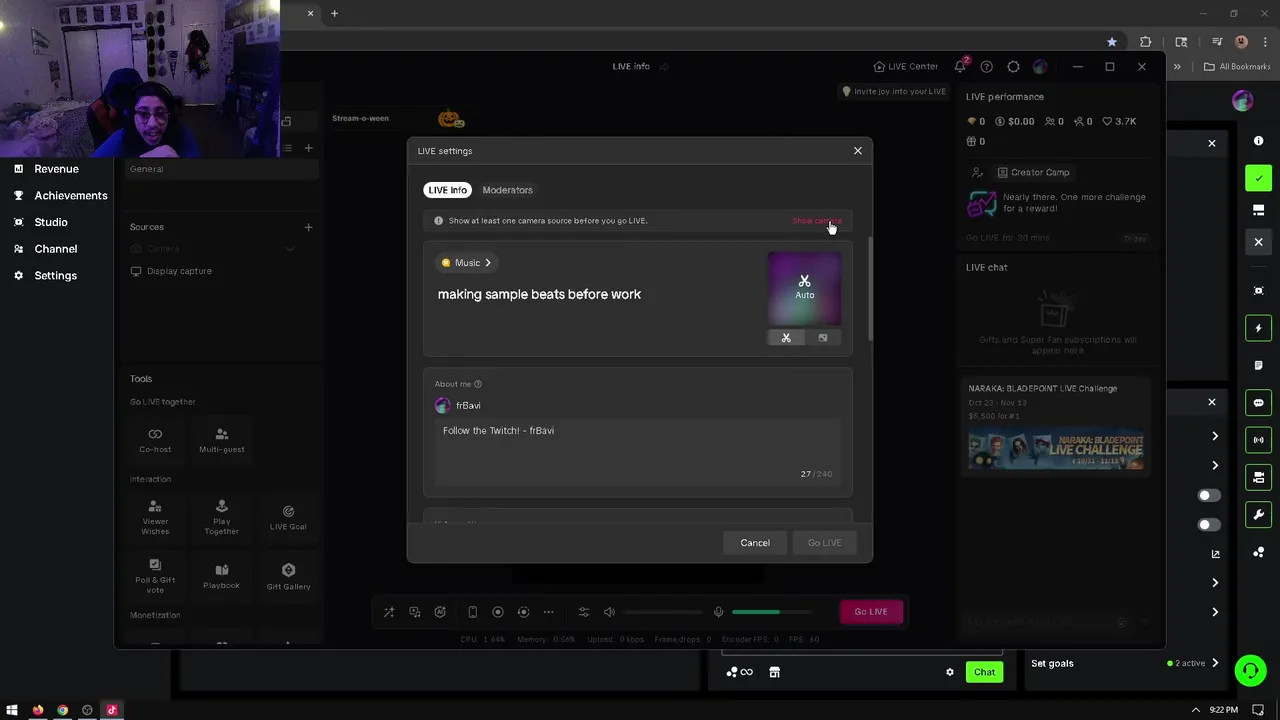Open the help question-mark icon
This screenshot has width=1280, height=720.
point(987,66)
